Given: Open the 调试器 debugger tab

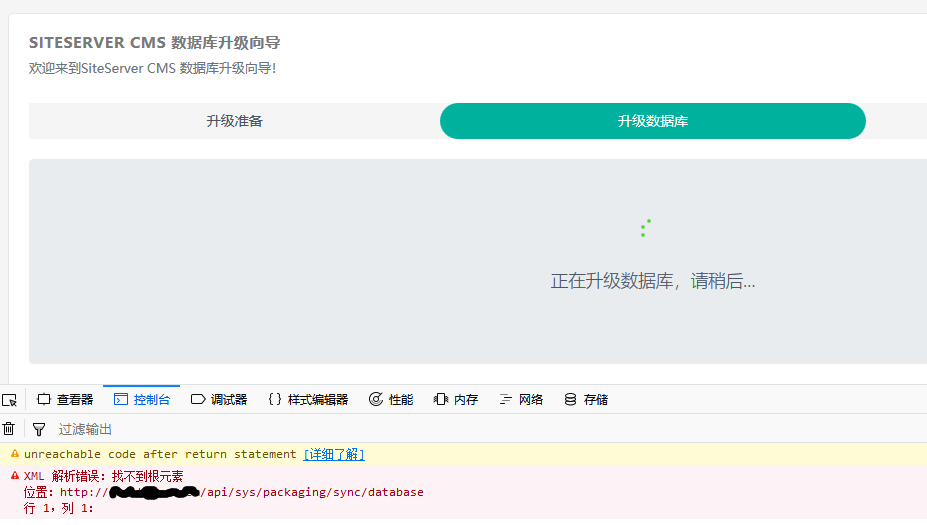Looking at the screenshot, I should pos(219,400).
